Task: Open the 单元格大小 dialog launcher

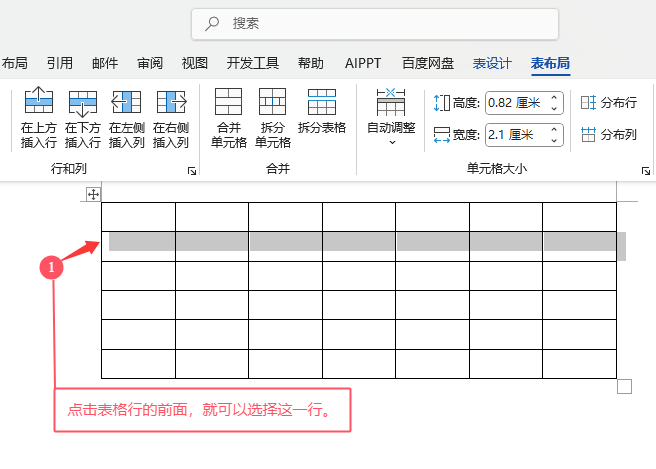Action: [646, 171]
